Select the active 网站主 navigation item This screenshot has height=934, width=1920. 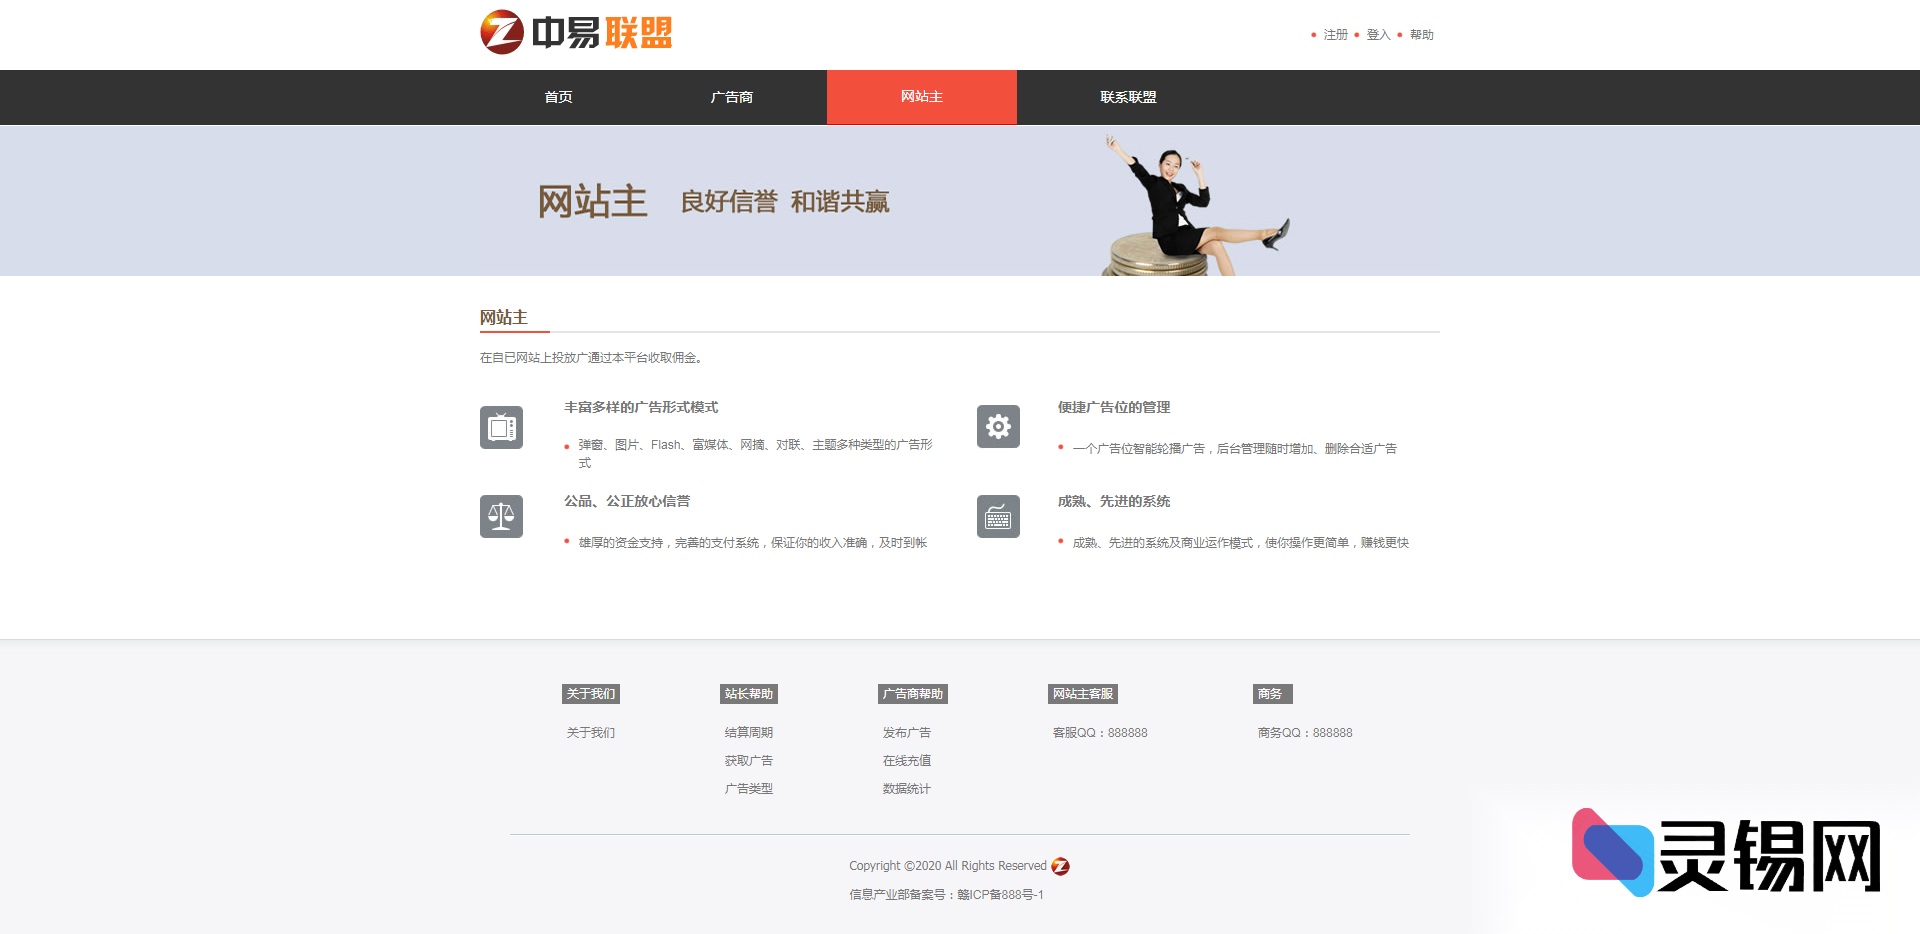(x=921, y=97)
